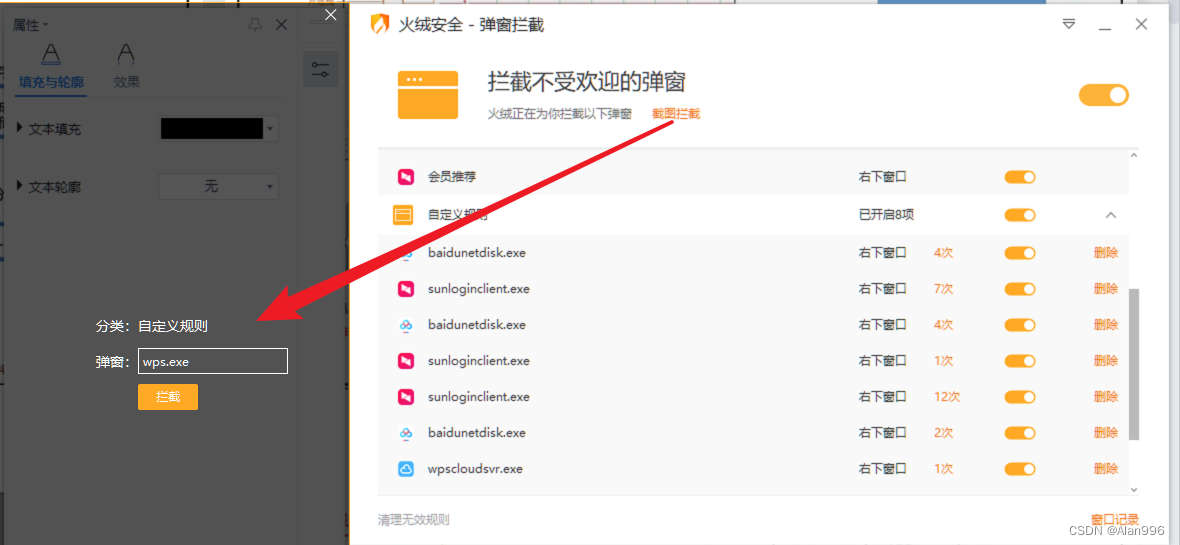Click the 自定义规则 orange window icon
This screenshot has height=545, width=1180.
[403, 215]
